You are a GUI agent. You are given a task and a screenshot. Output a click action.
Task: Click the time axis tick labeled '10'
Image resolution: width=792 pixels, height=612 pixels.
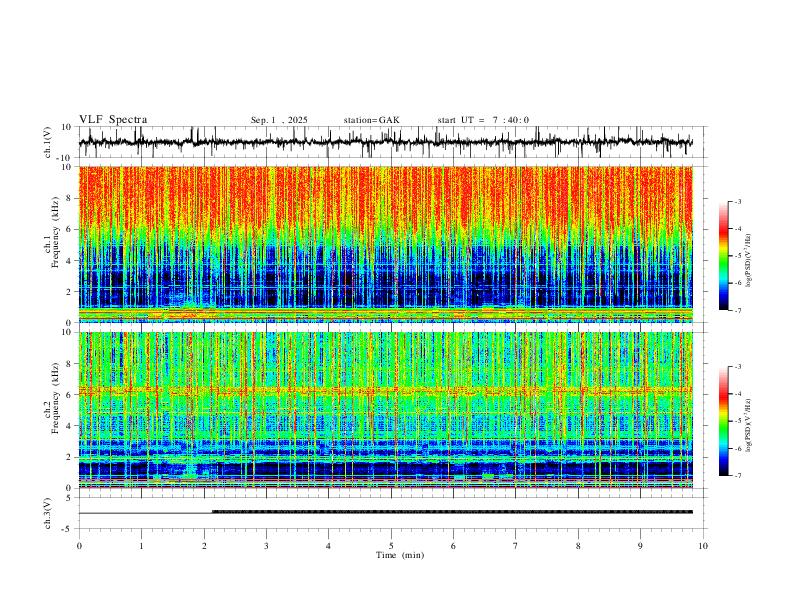tap(703, 546)
